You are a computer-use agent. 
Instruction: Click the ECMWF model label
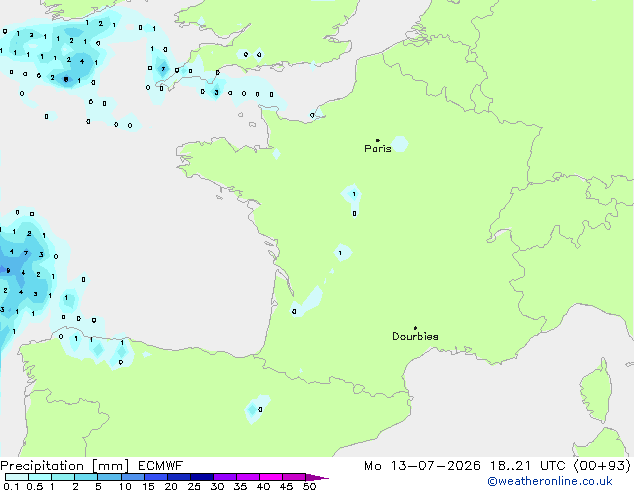point(161,466)
